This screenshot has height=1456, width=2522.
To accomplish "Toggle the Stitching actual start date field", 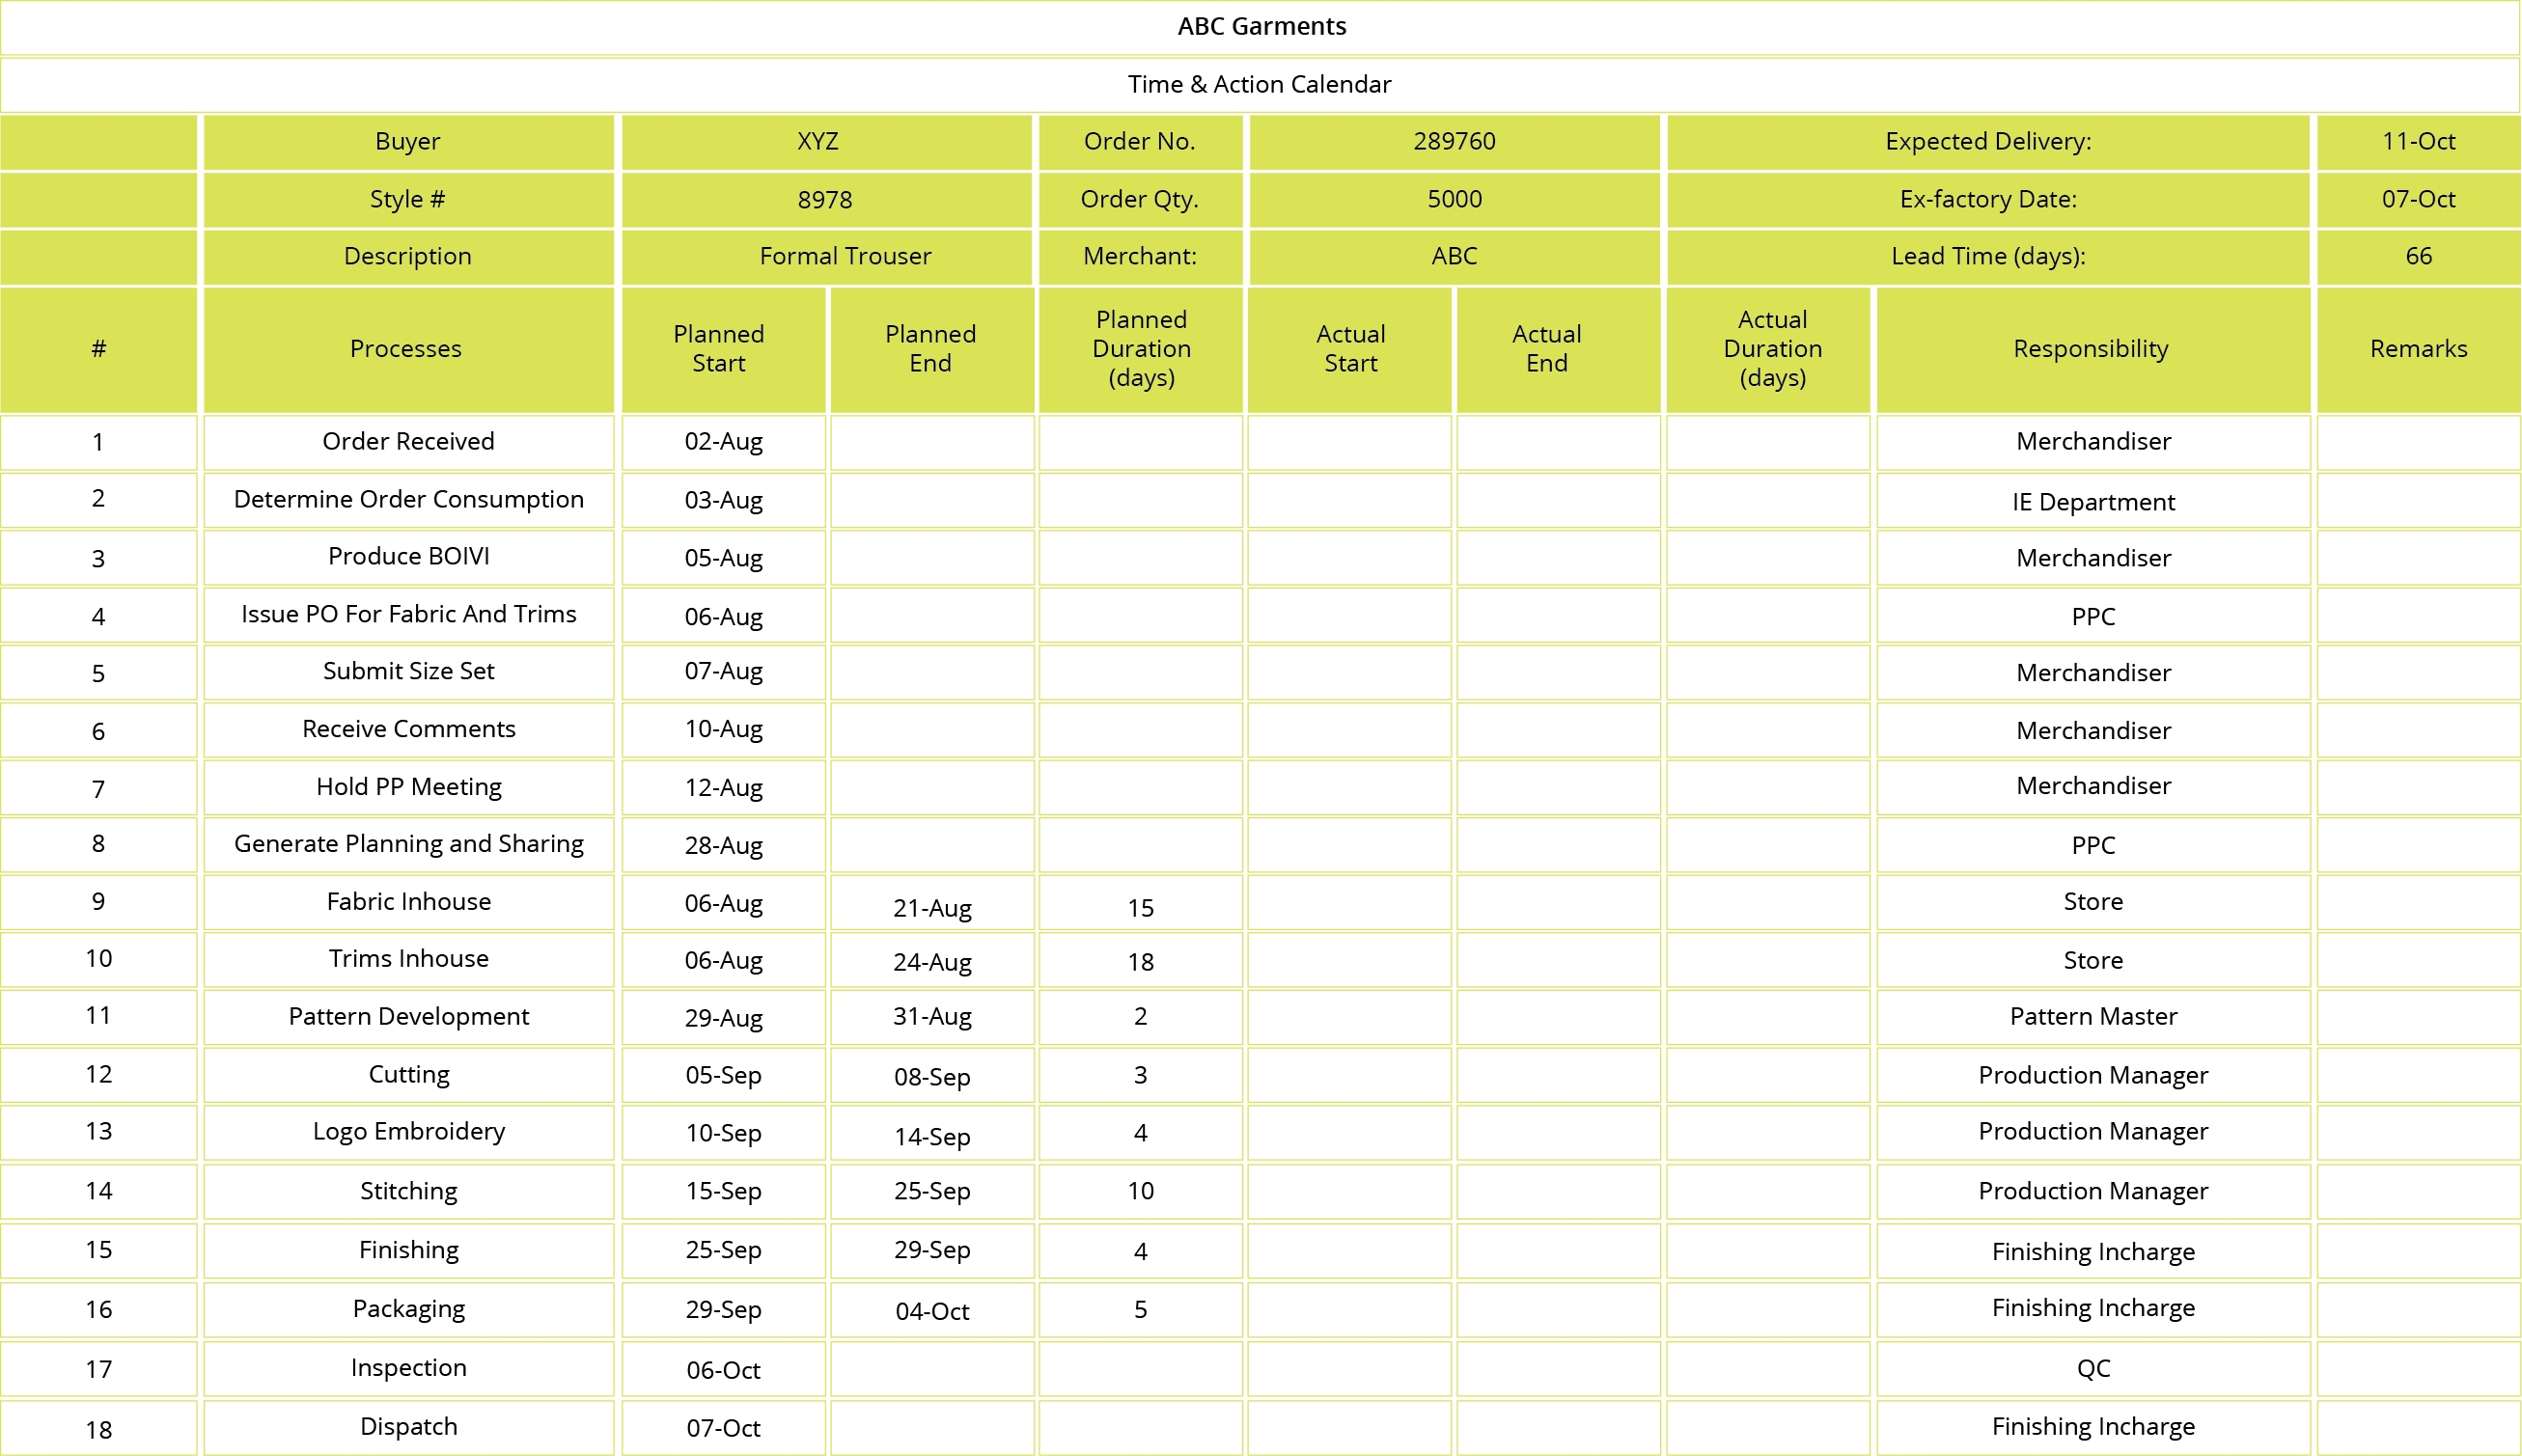I will pos(1352,1189).
